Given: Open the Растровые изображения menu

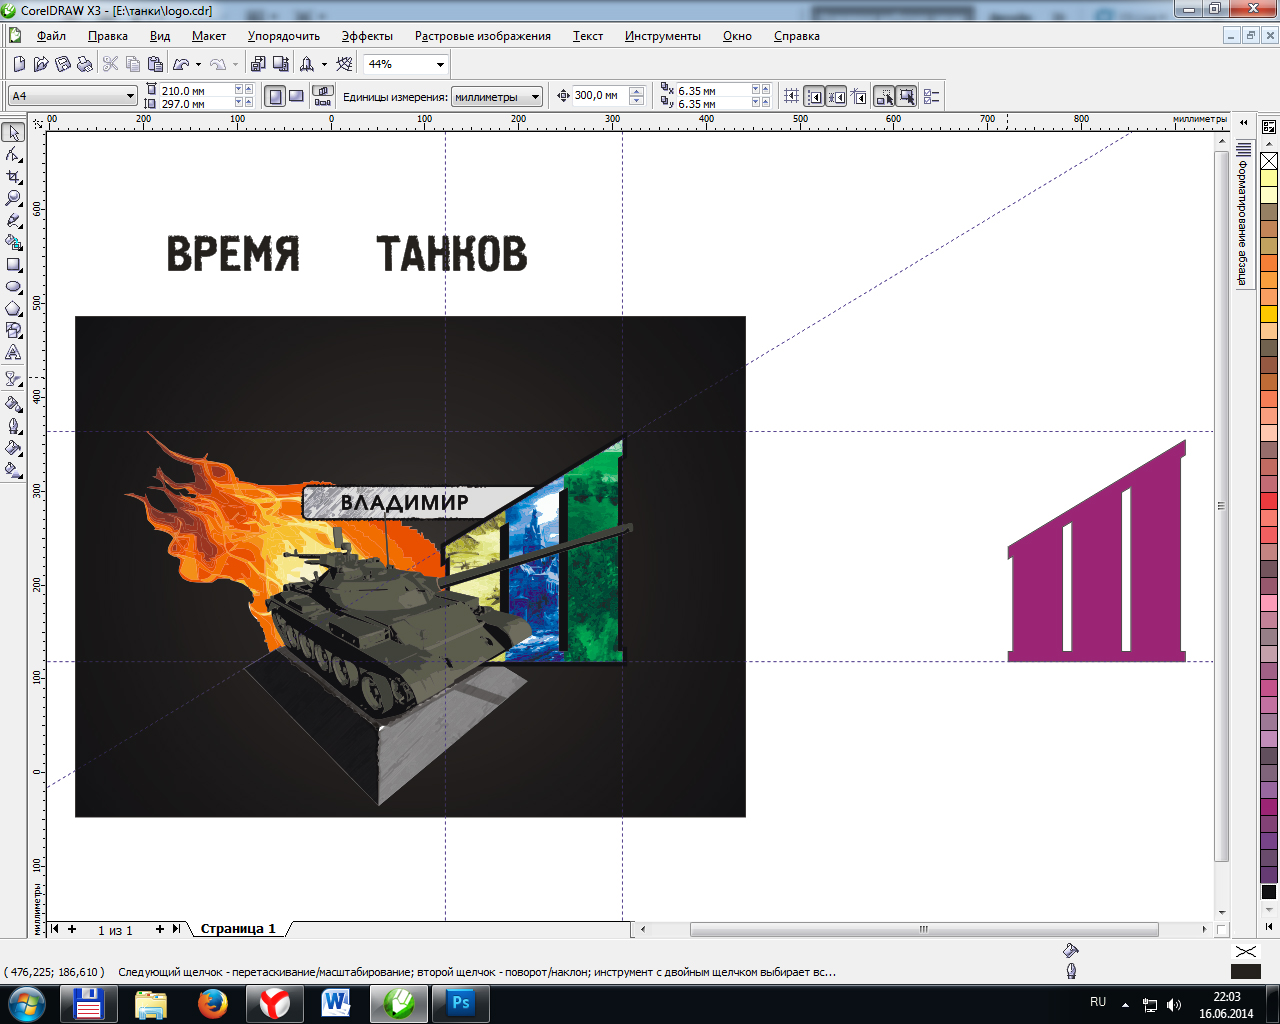Looking at the screenshot, I should [x=483, y=36].
